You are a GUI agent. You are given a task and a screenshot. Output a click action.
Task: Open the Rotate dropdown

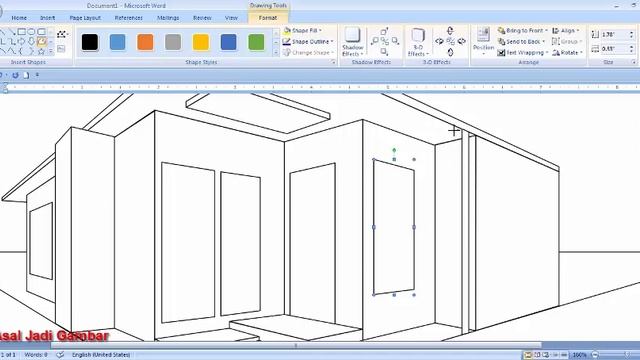coord(567,53)
